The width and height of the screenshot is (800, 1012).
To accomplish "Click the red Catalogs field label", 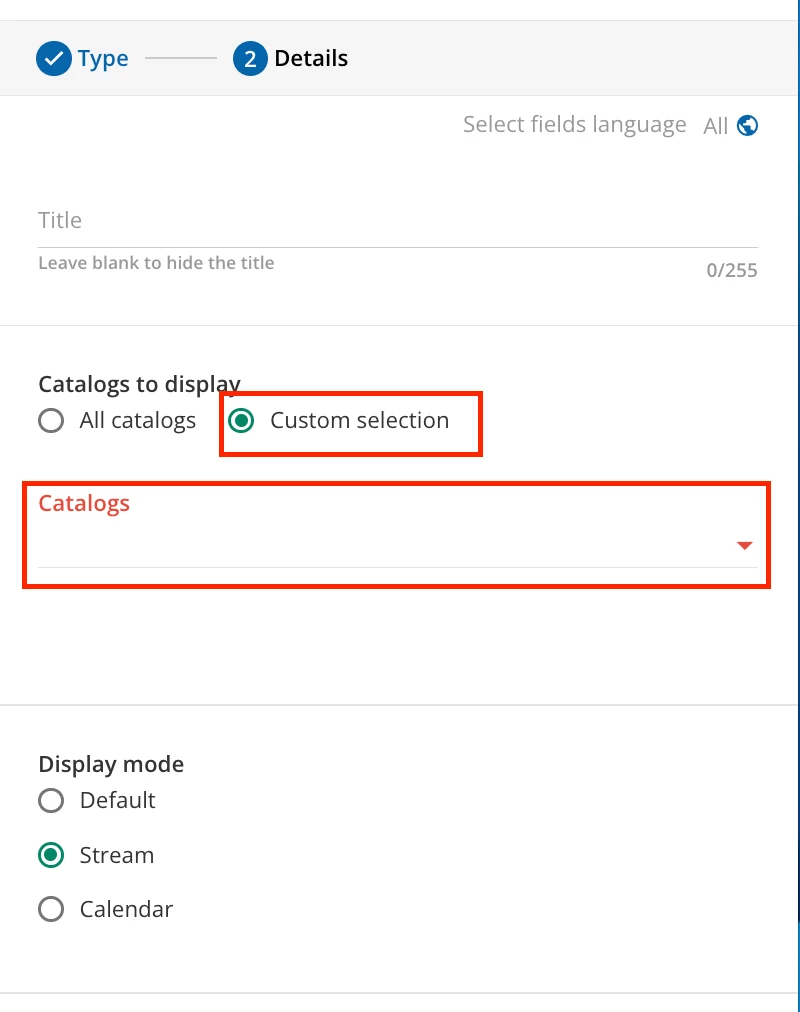I will point(84,503).
